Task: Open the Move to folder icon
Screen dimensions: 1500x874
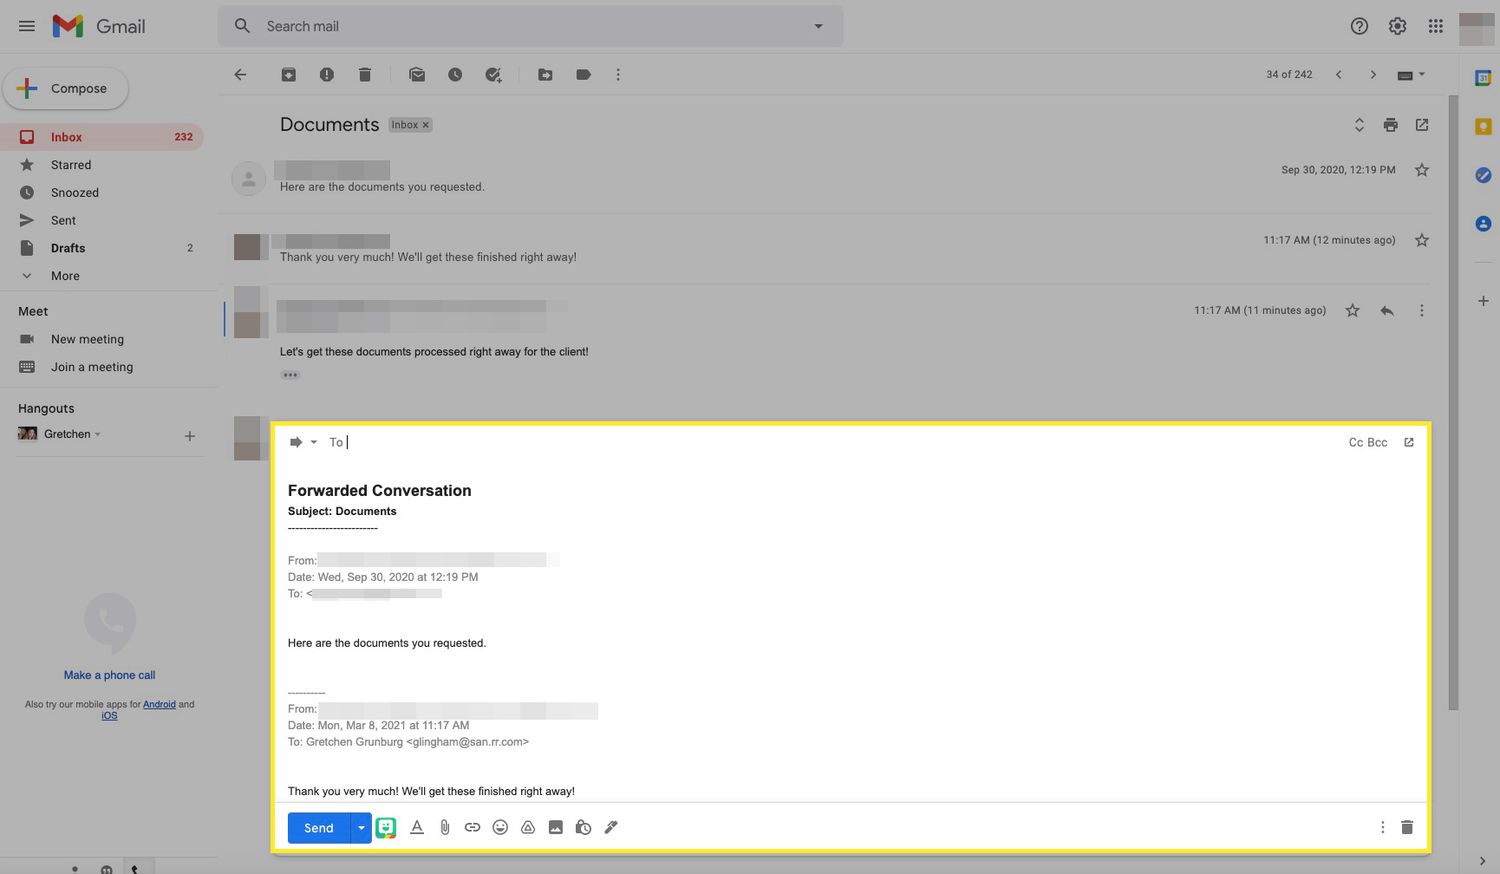Action: (545, 75)
